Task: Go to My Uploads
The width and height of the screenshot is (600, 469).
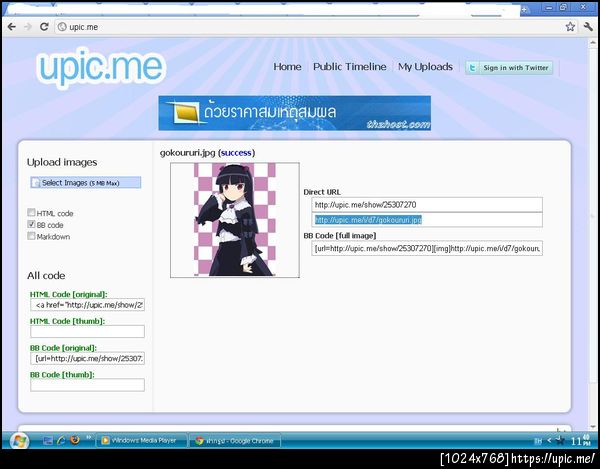Action: pos(425,67)
